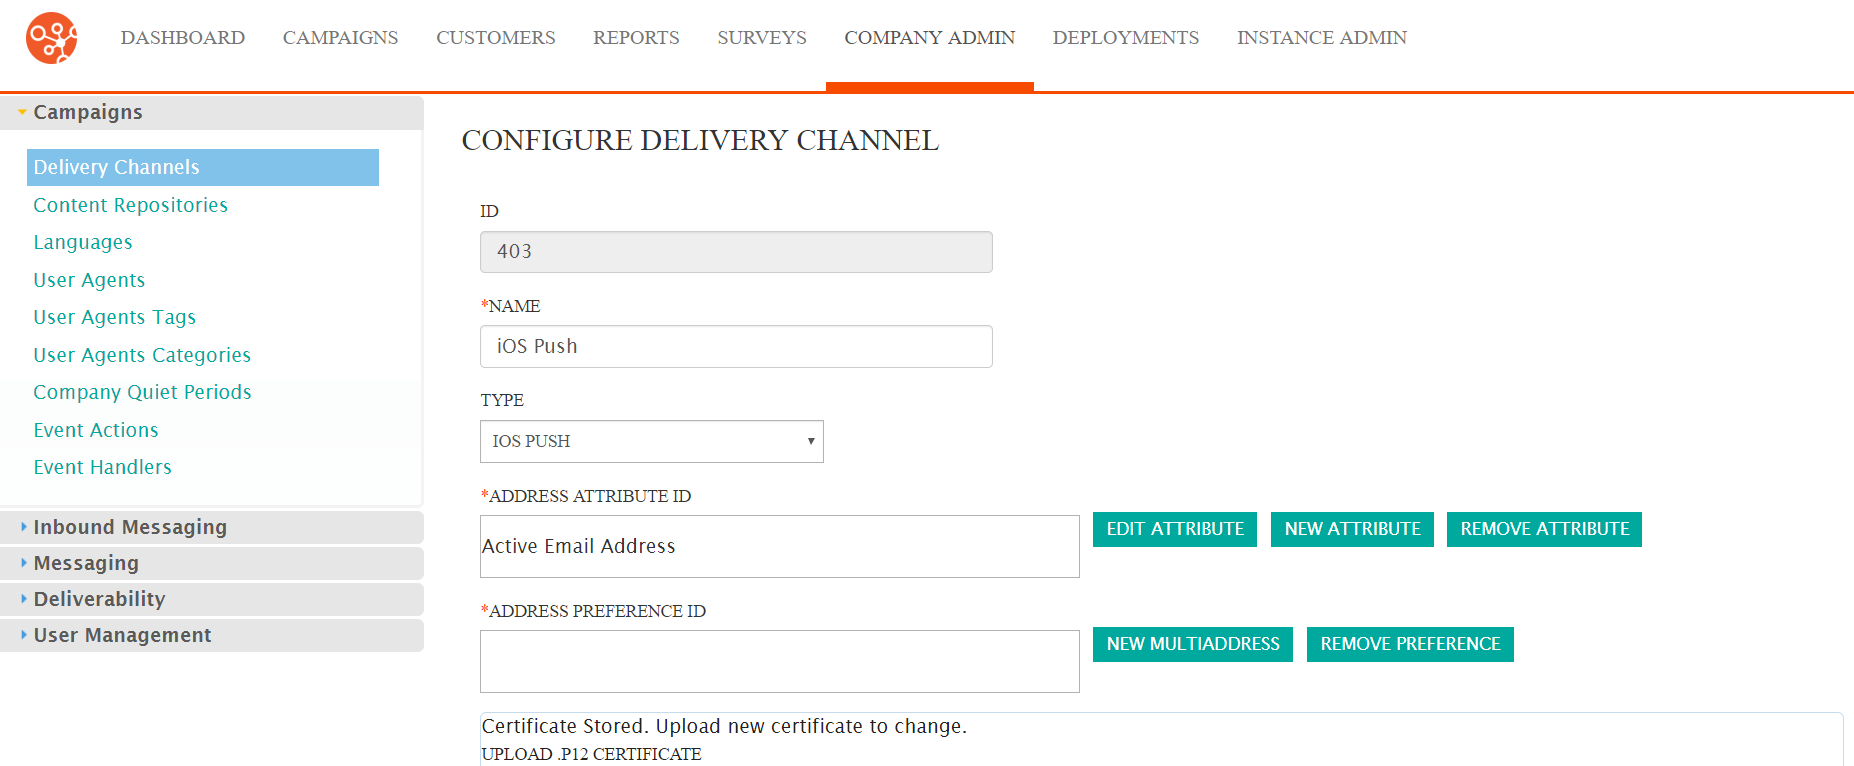Click the orange company logo icon
Image resolution: width=1854 pixels, height=766 pixels.
click(x=52, y=38)
